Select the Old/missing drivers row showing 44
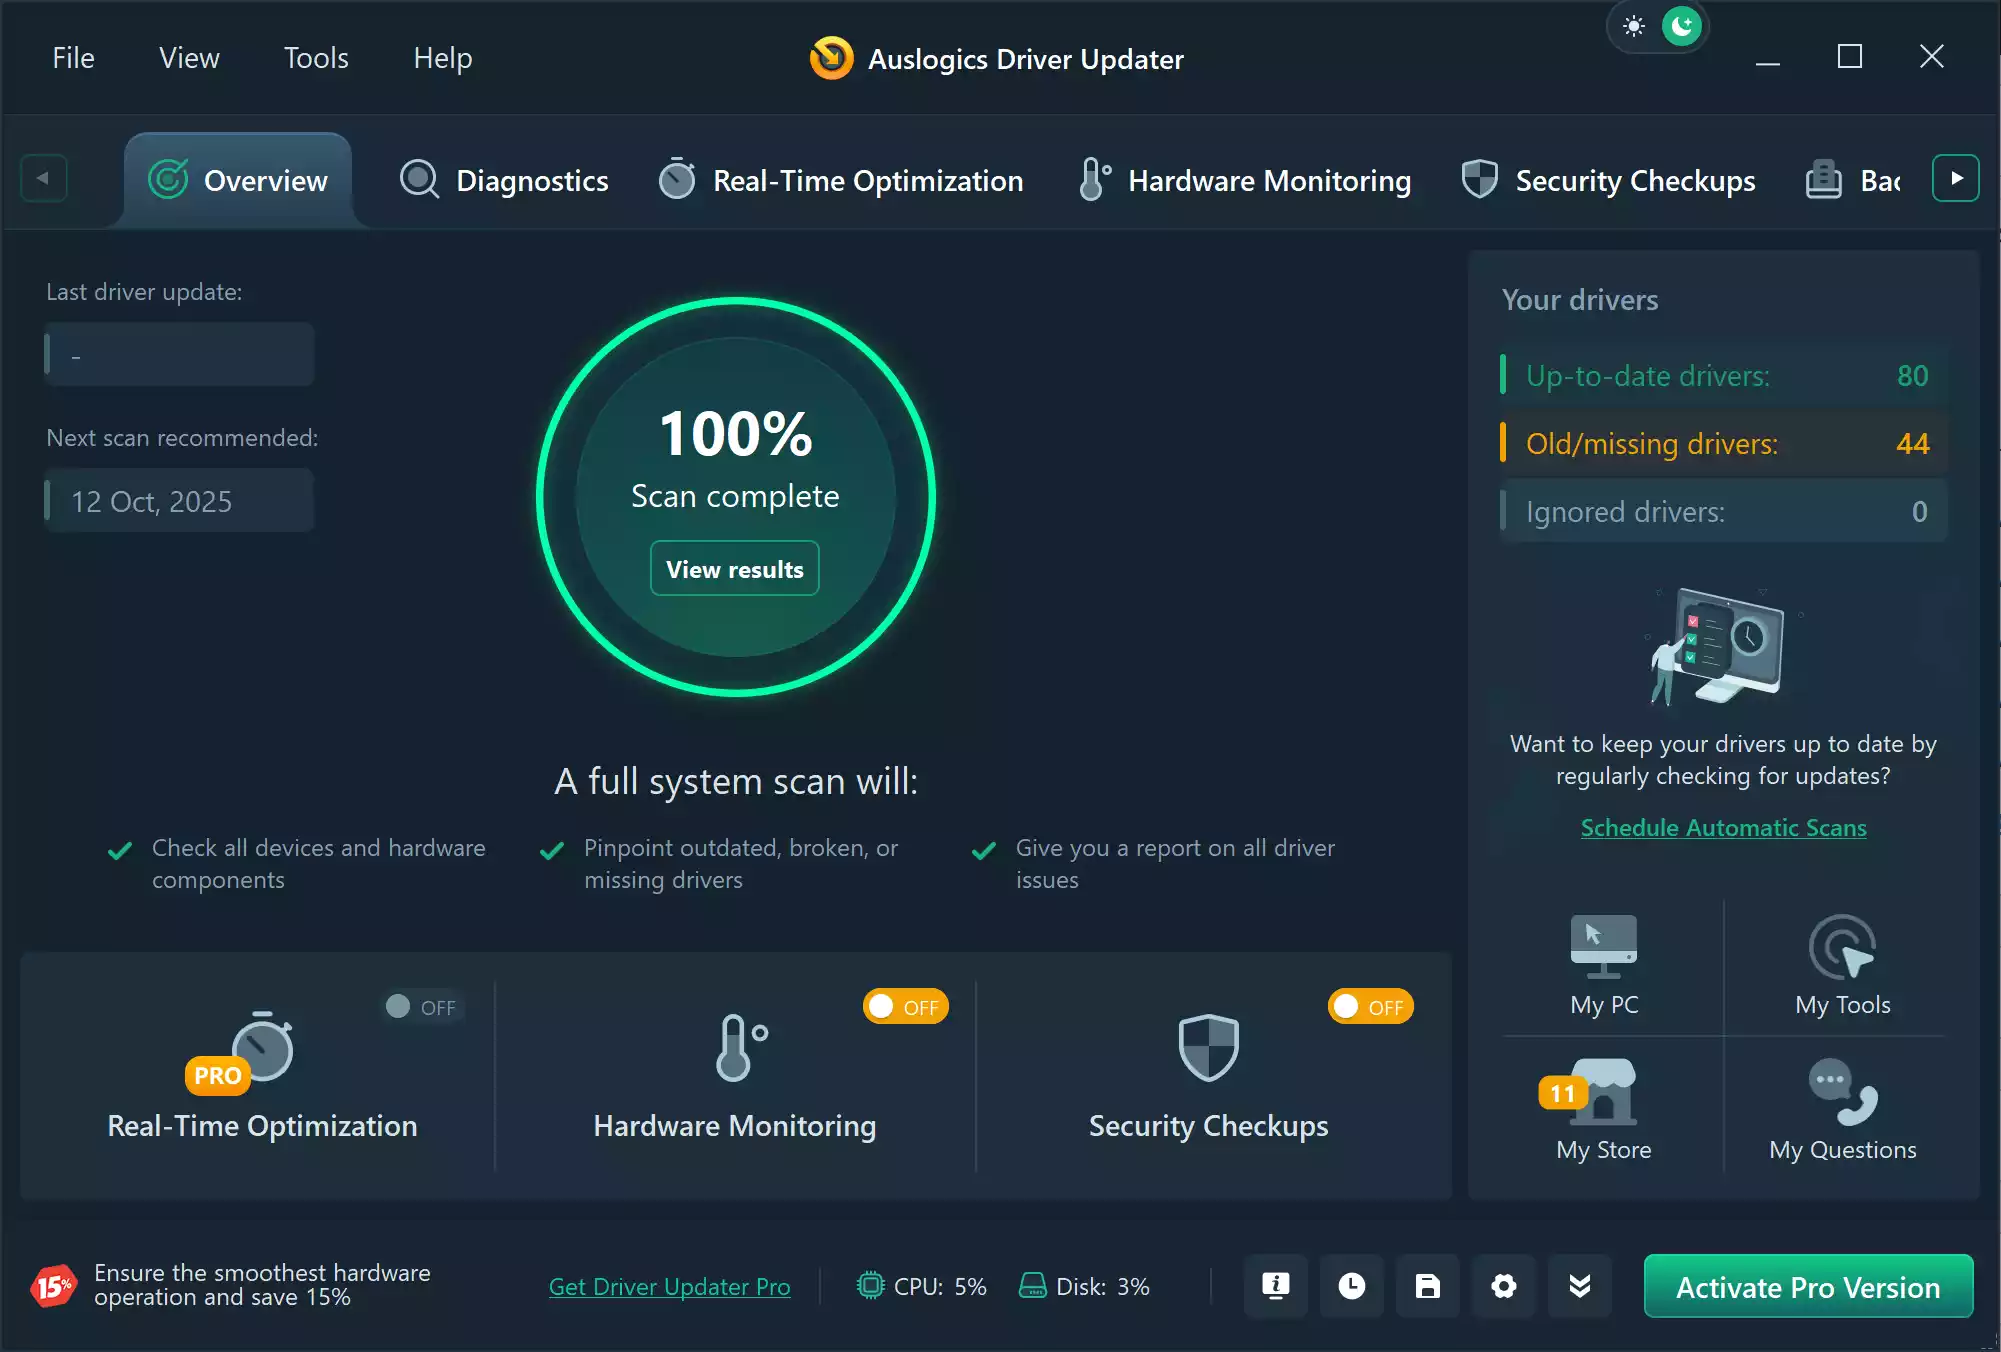The height and width of the screenshot is (1352, 2001). (1722, 443)
